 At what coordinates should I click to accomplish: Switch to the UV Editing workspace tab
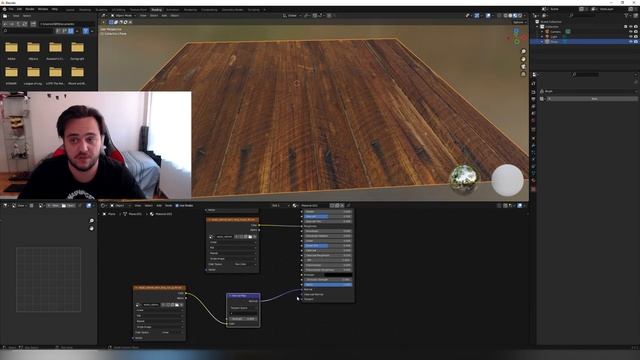tap(118, 9)
